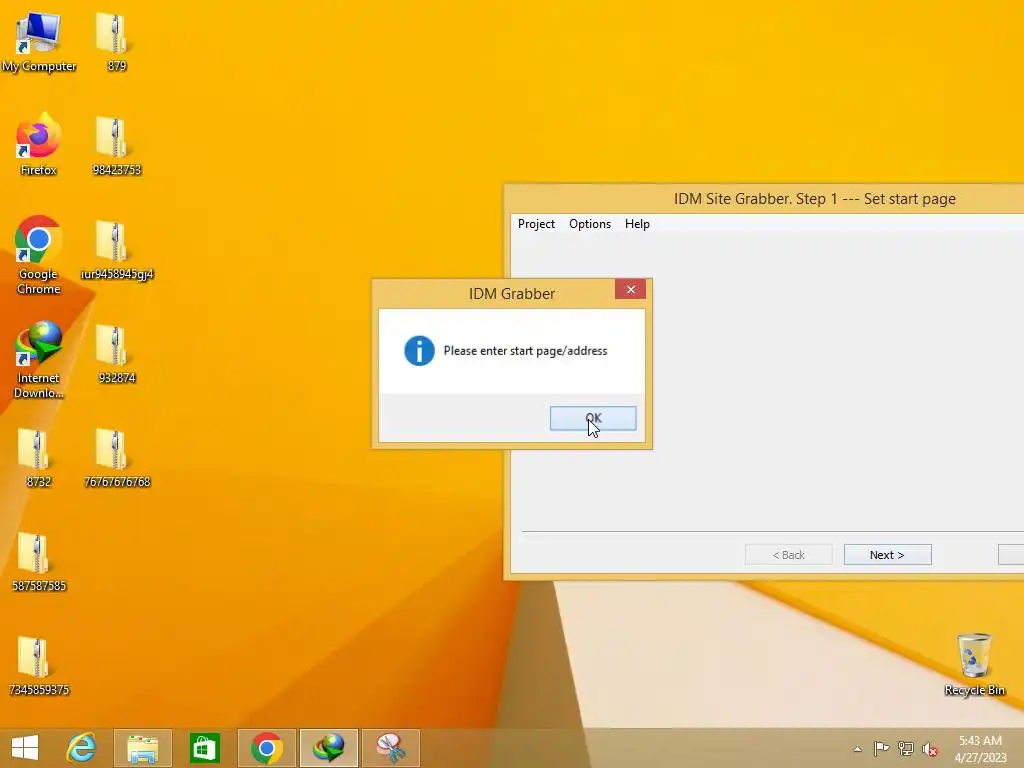Open the network status tray icon
Screen dimensions: 1024x768
pos(906,748)
